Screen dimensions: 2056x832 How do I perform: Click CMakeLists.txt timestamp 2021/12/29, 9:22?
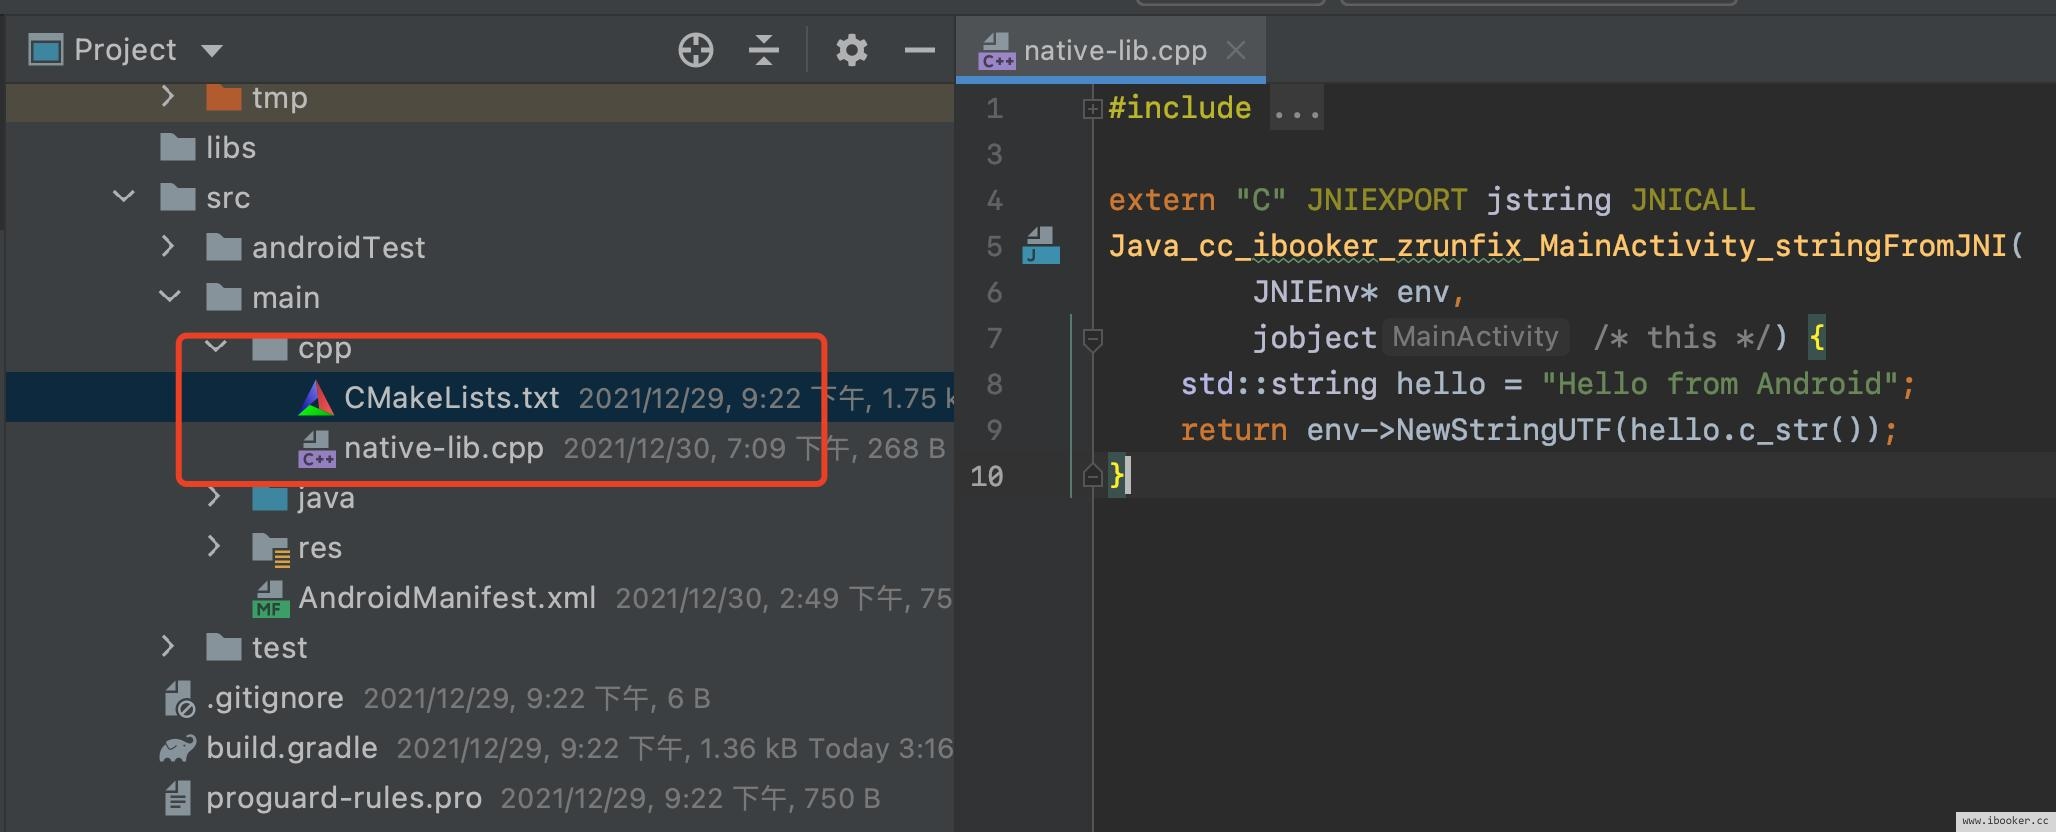690,399
